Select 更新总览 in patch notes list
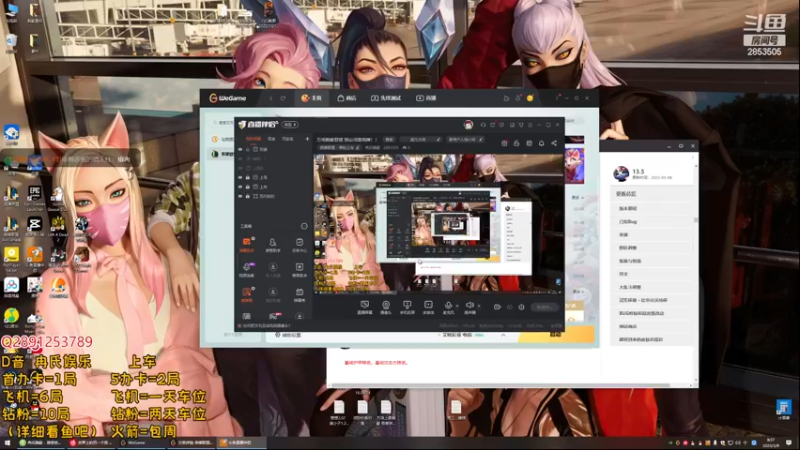The width and height of the screenshot is (800, 450). [626, 194]
